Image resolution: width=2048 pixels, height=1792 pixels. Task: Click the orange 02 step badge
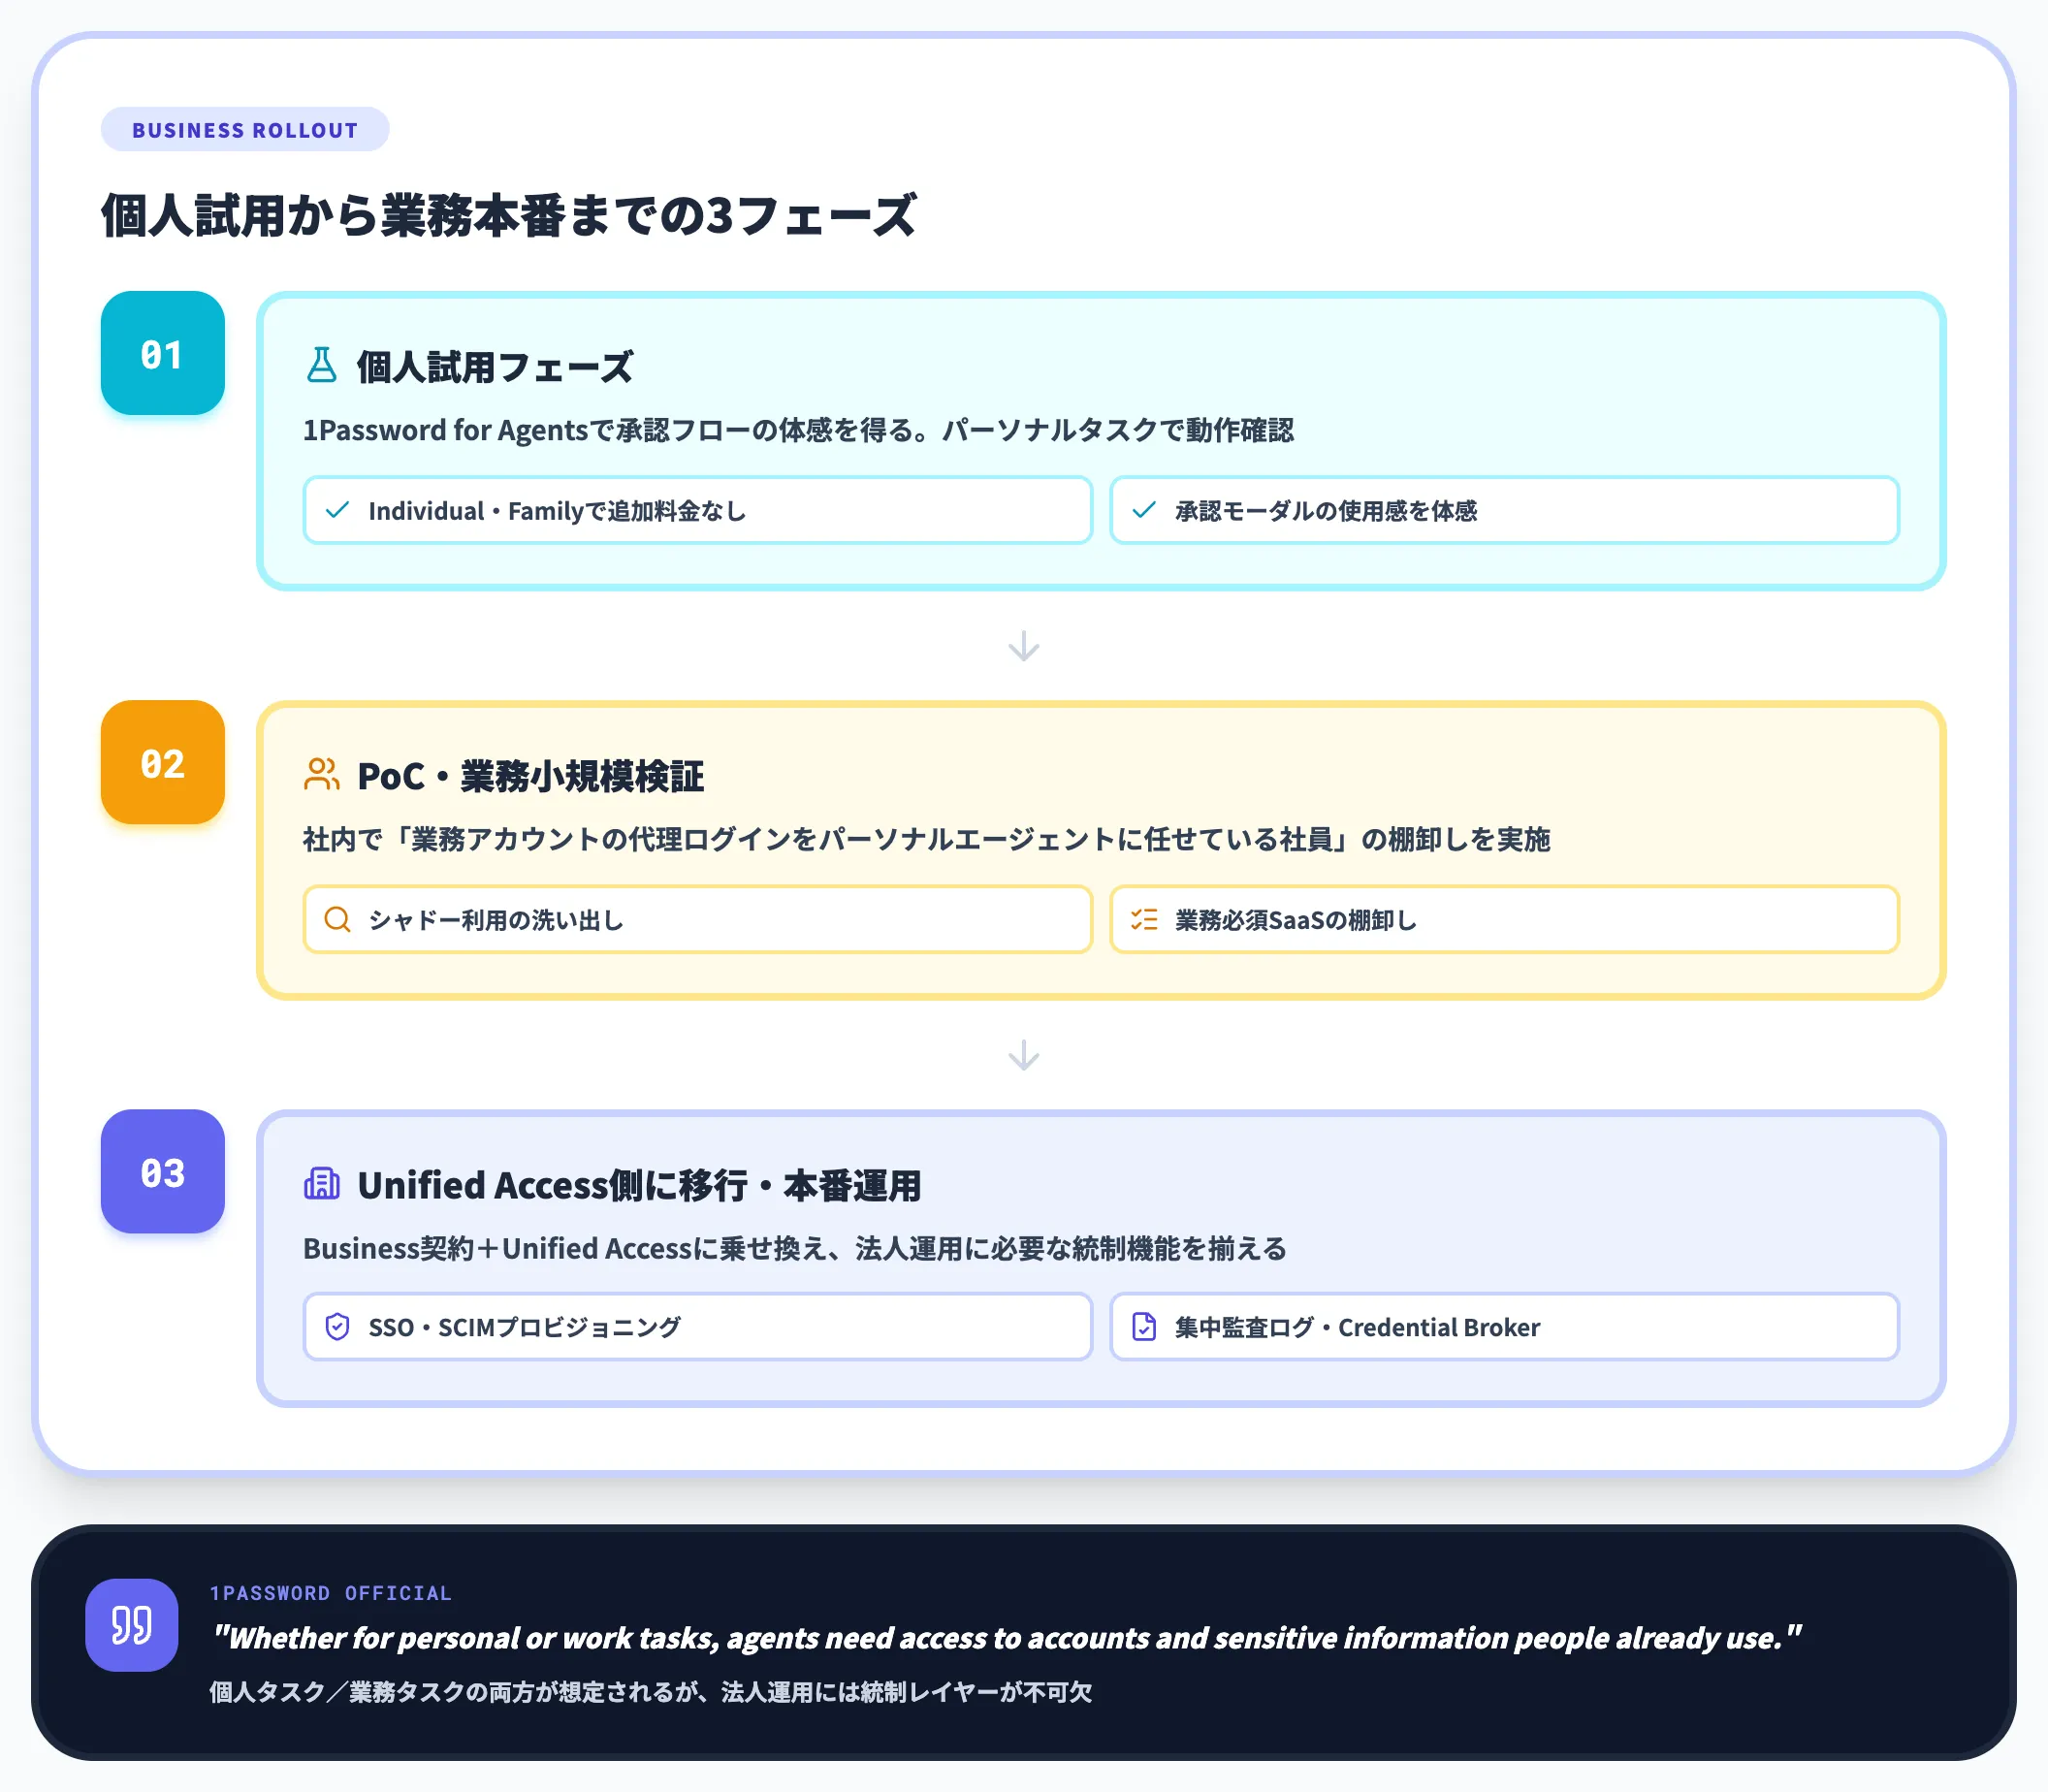[x=163, y=762]
